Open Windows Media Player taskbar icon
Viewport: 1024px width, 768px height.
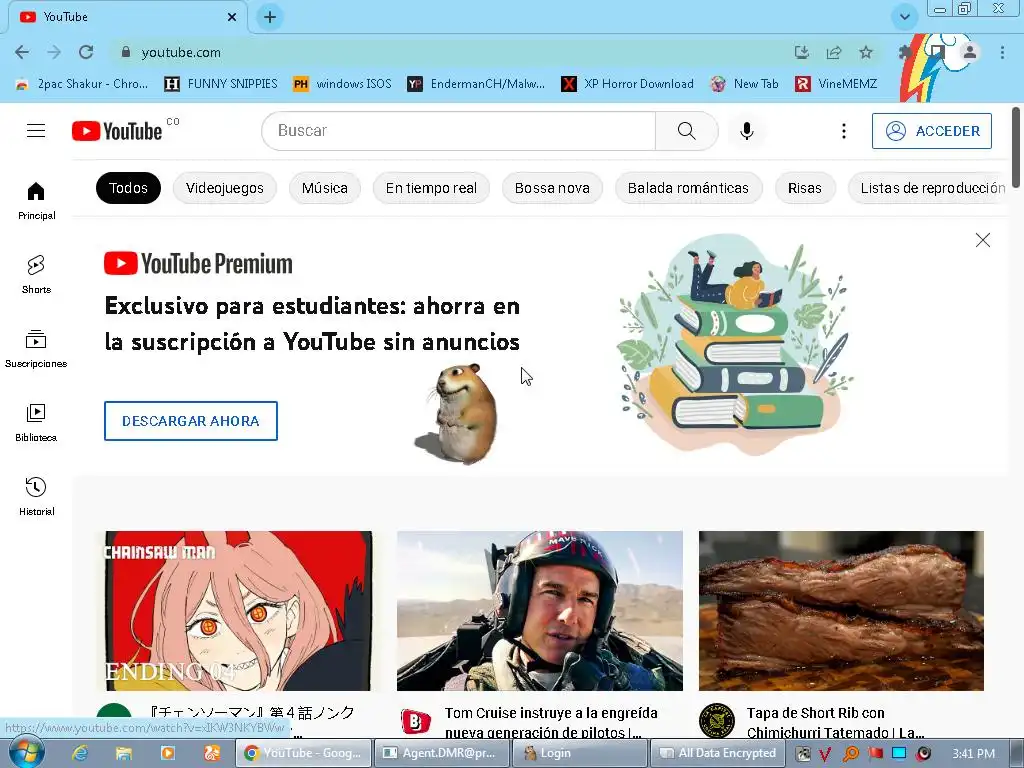click(x=167, y=753)
